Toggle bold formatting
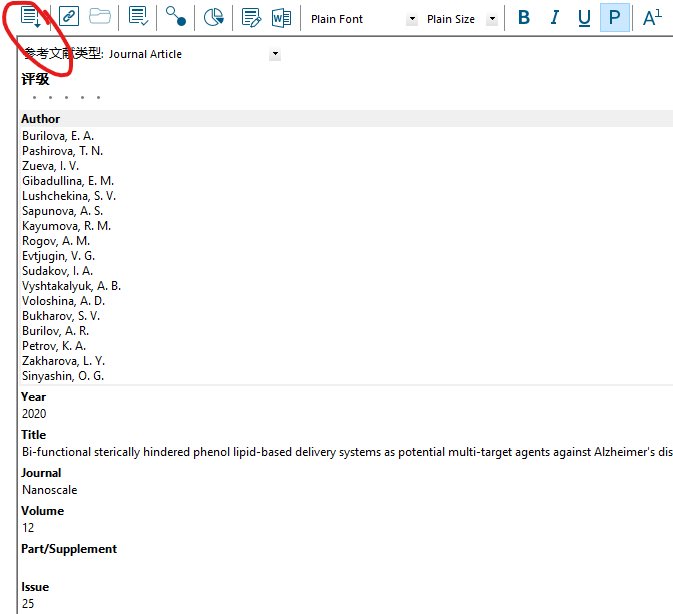Viewport: 673px width, 614px height. (x=524, y=18)
